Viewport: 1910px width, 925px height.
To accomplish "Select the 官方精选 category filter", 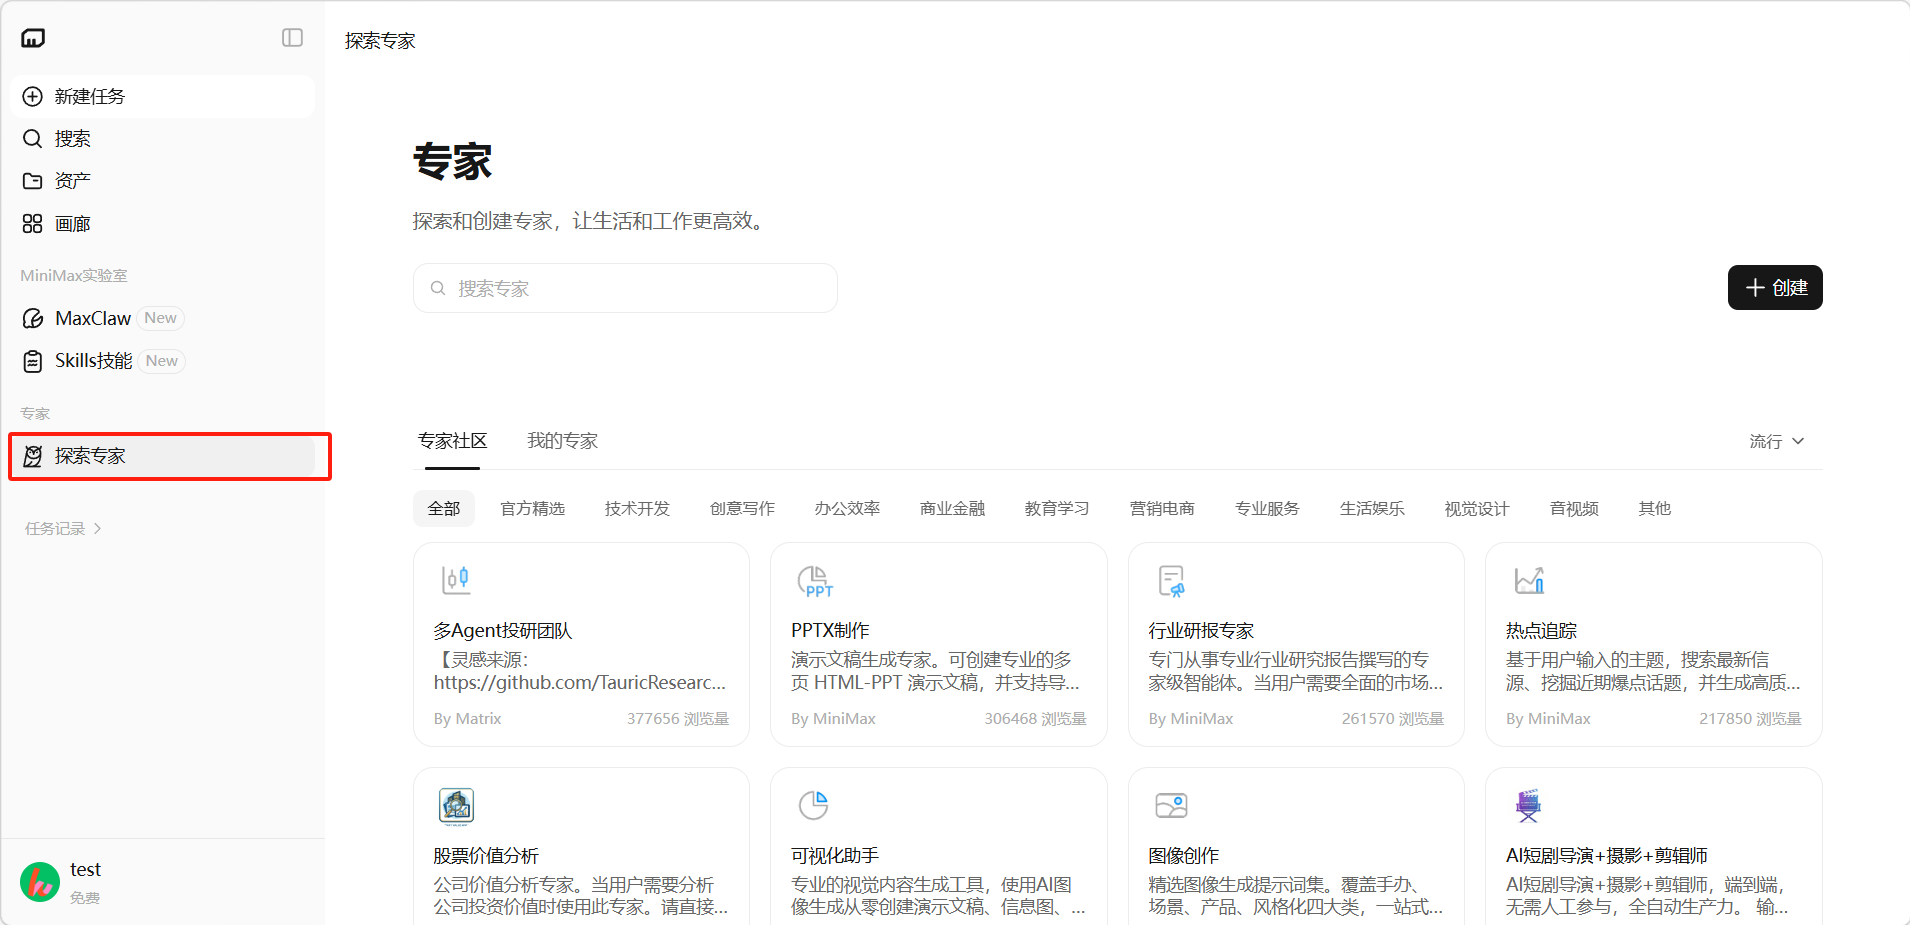I will 532,509.
